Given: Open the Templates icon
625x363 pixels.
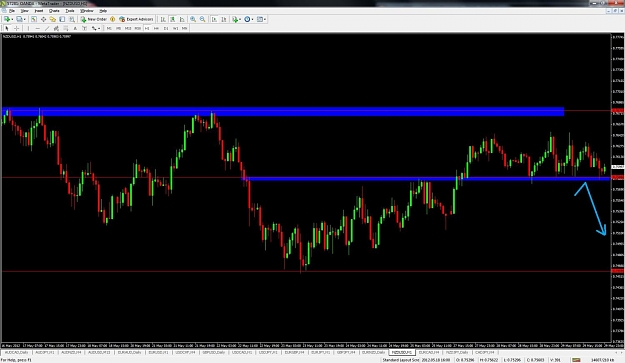Looking at the screenshot, I should pos(260,19).
